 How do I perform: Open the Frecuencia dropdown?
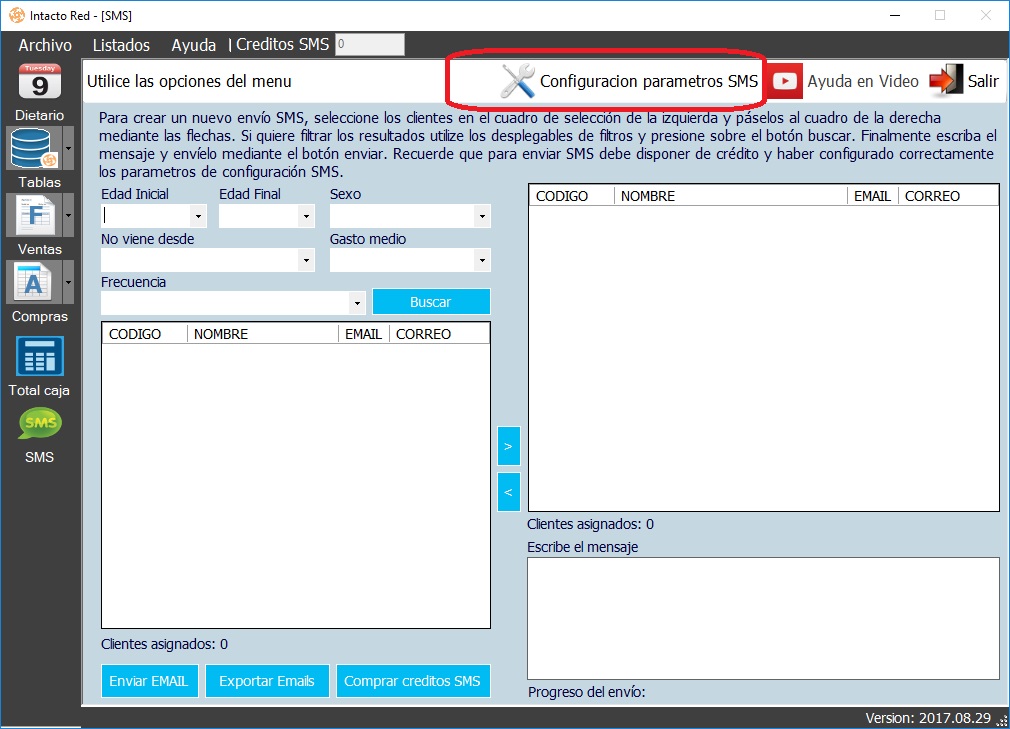click(357, 303)
